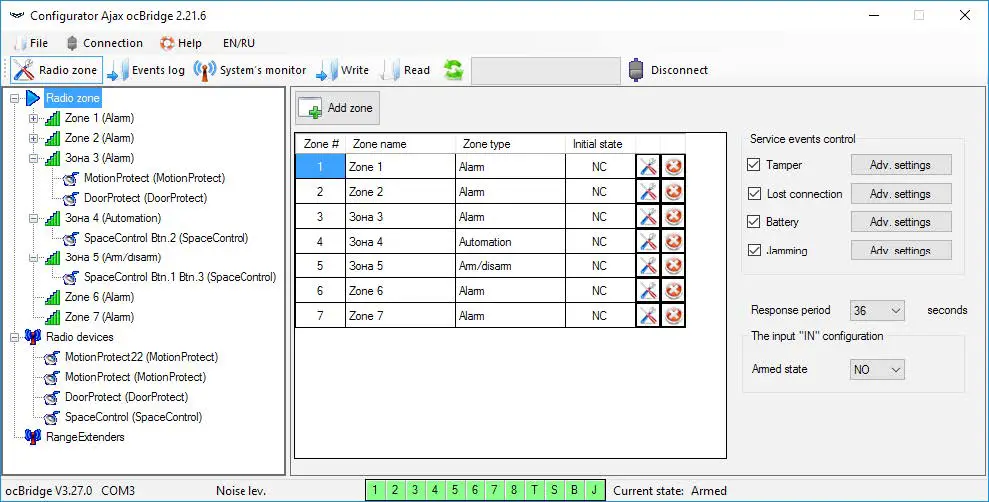
Task: Open the Radio zone toolbar button
Action: point(56,70)
